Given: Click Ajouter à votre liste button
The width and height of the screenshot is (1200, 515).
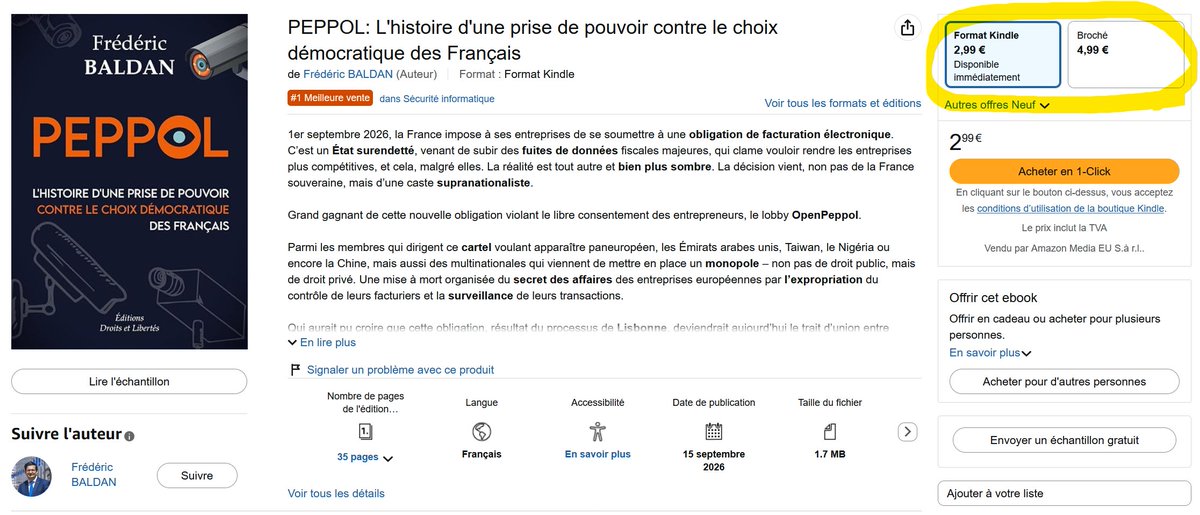Looking at the screenshot, I should 1064,493.
